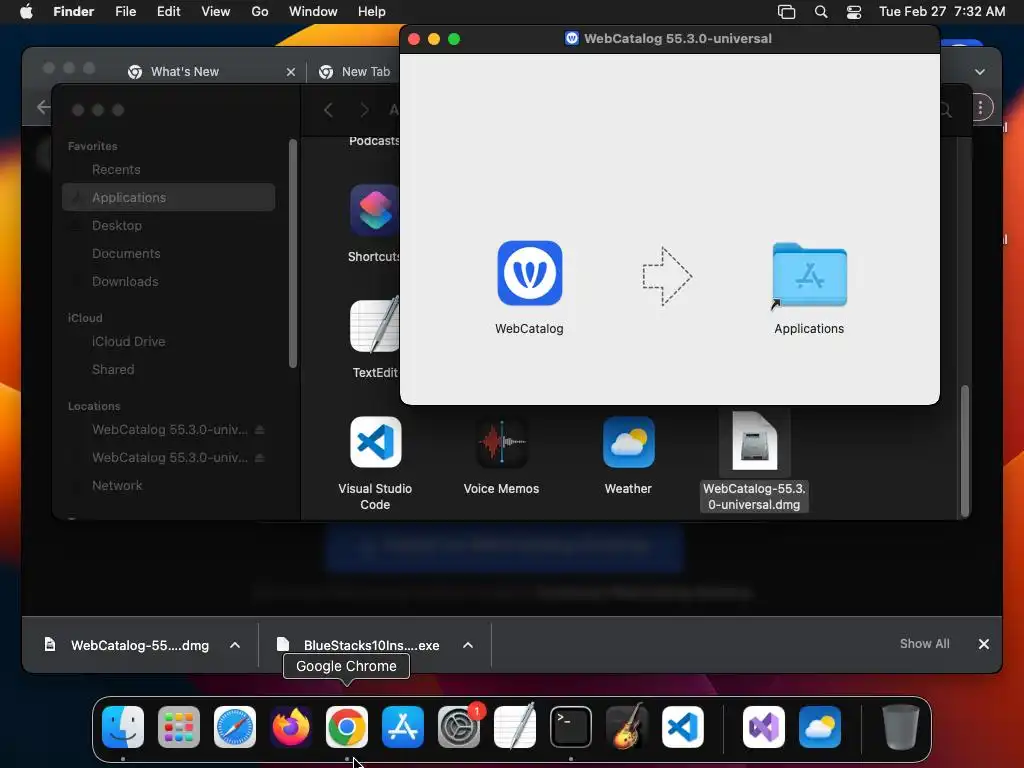
Task: Click Finder file list vertical scrollbar
Action: [x=965, y=451]
